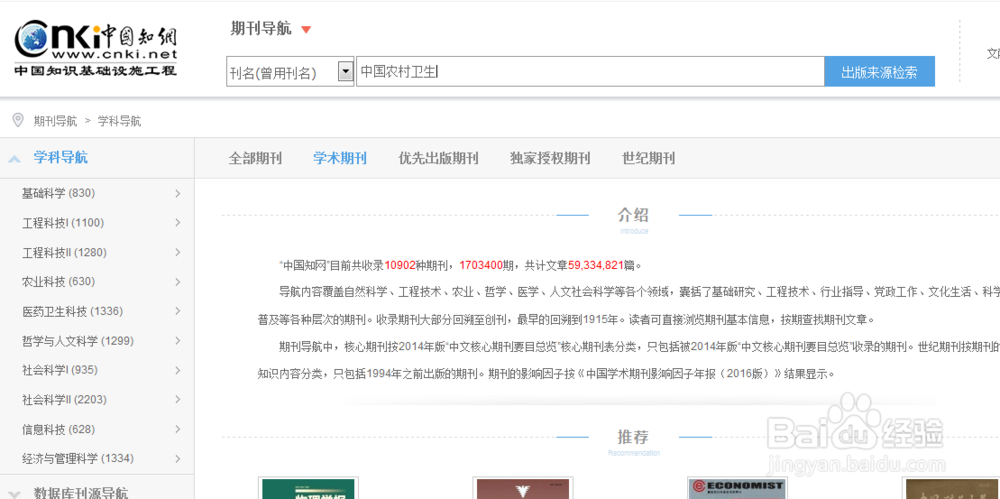Expand the 哲学与人文科学 chevron arrow
The image size is (1000, 499).
[x=177, y=341]
